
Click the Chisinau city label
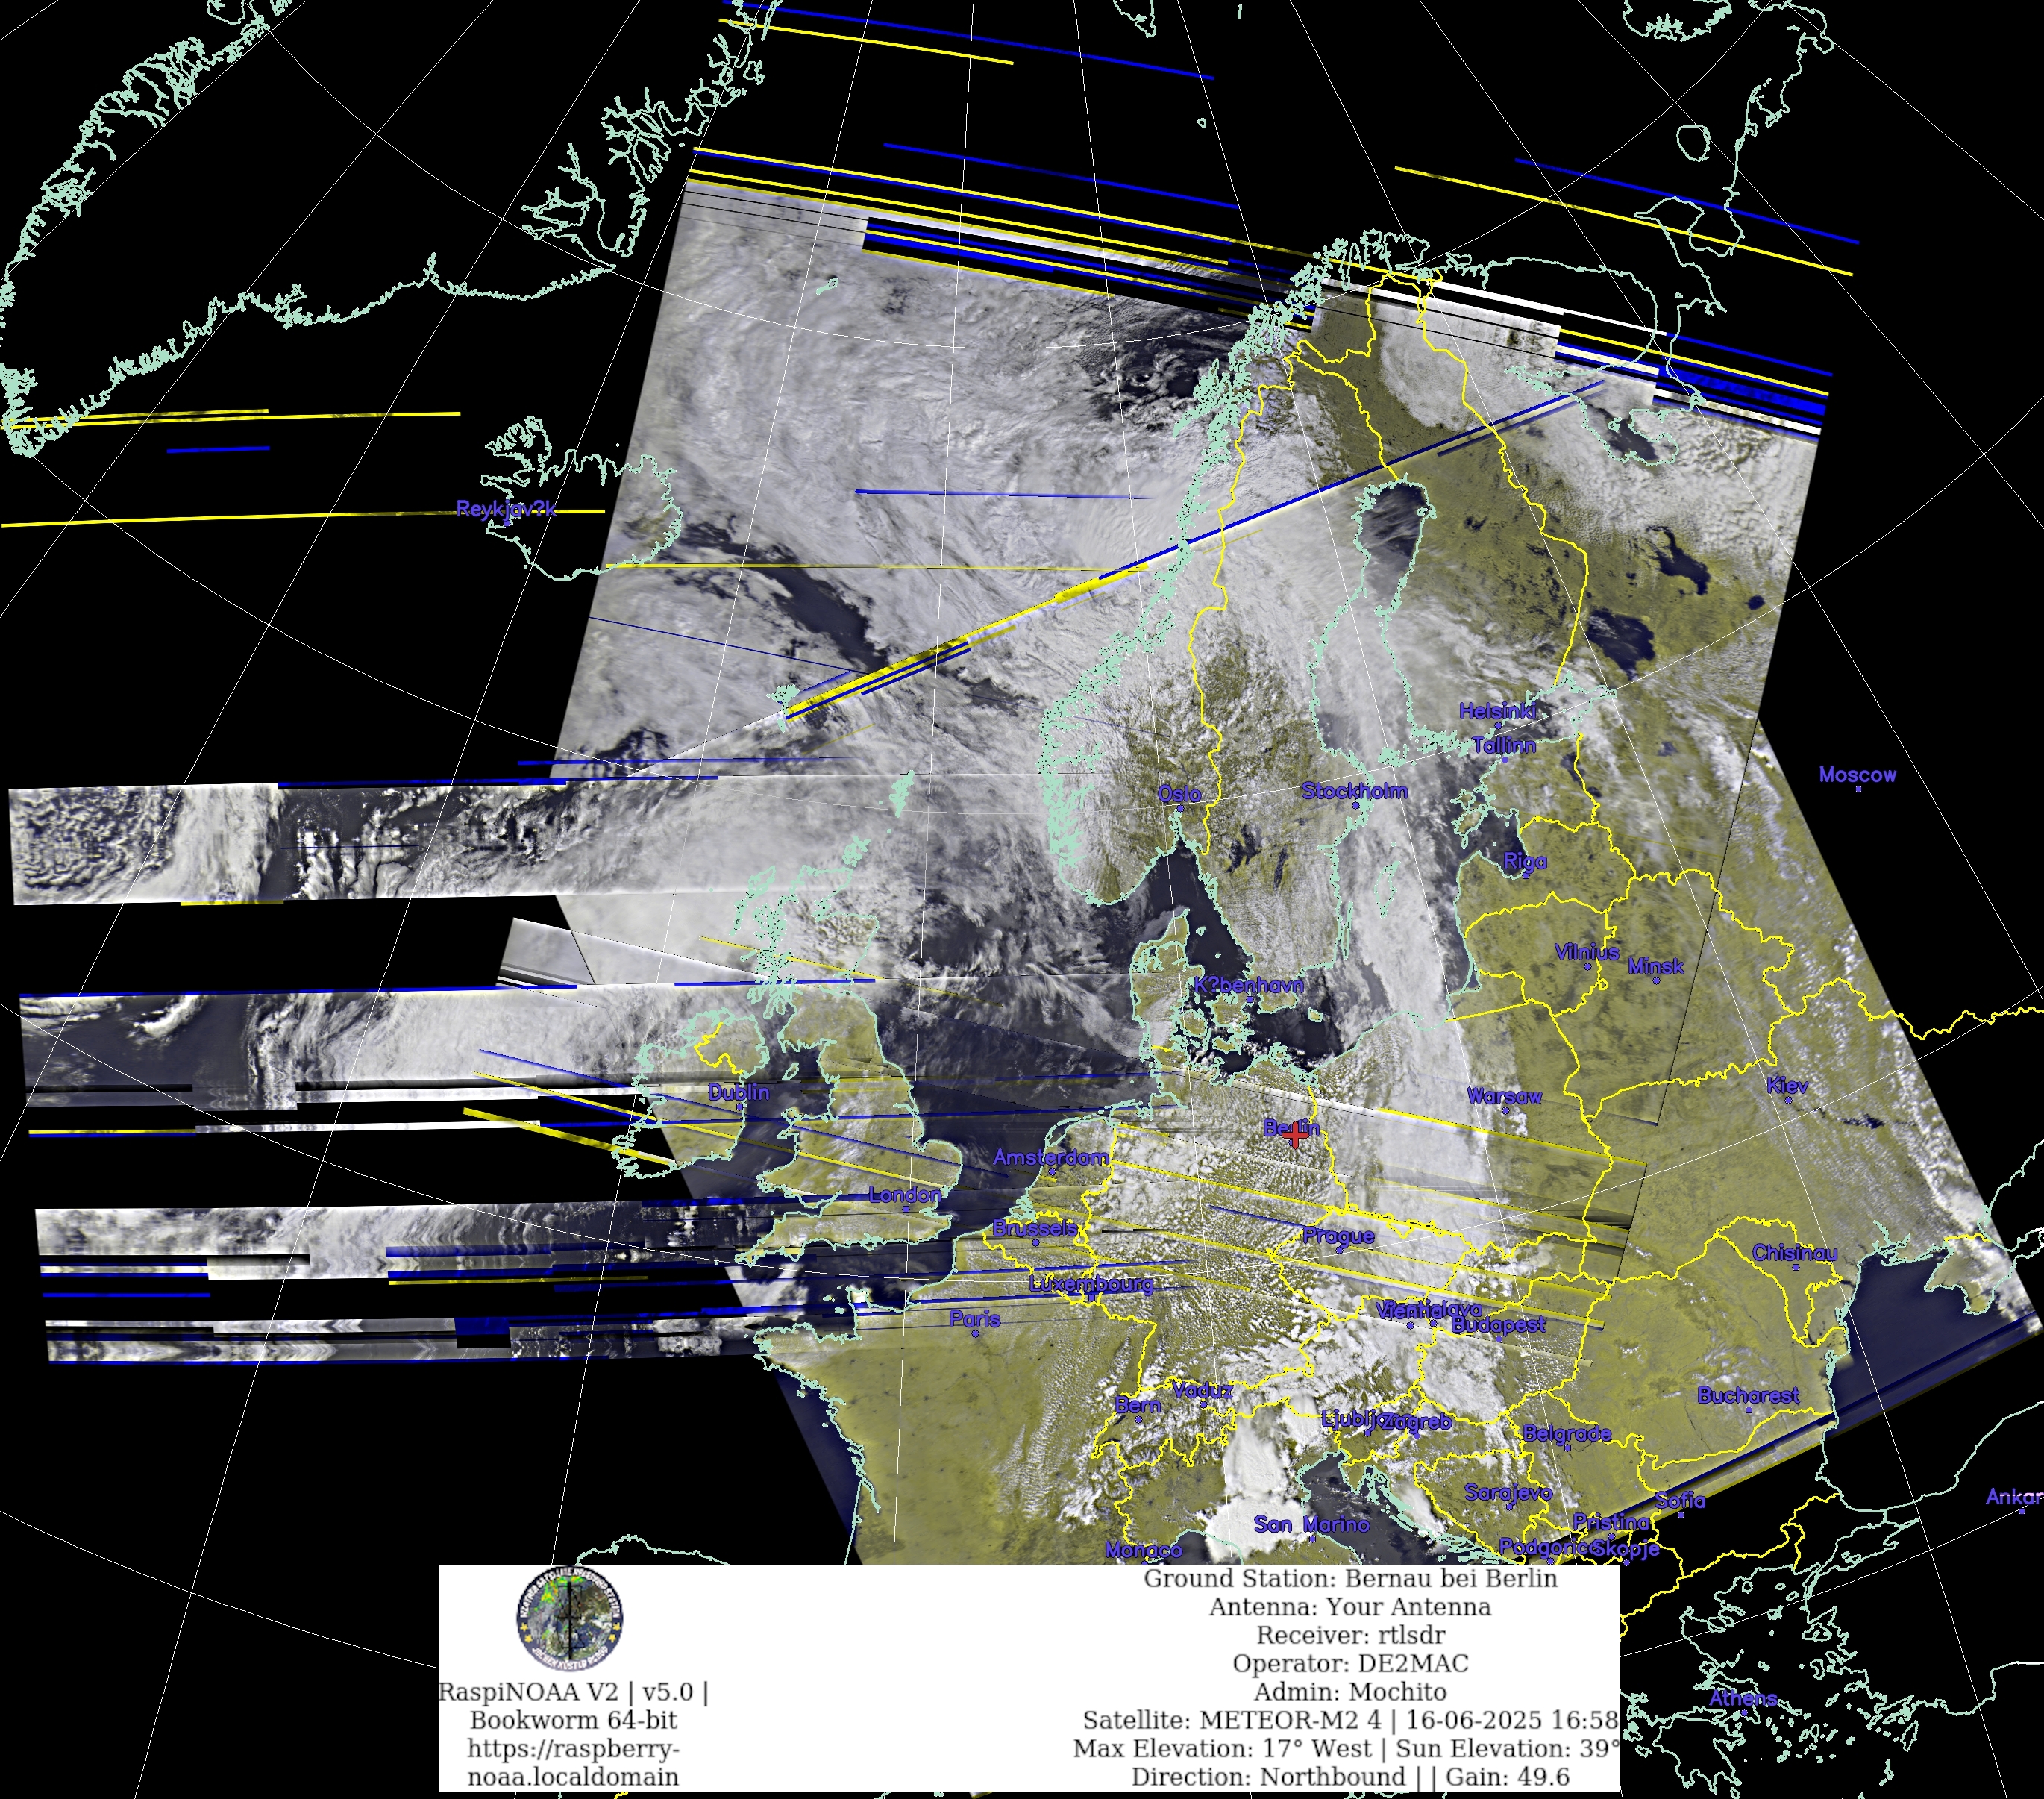coord(1795,1252)
